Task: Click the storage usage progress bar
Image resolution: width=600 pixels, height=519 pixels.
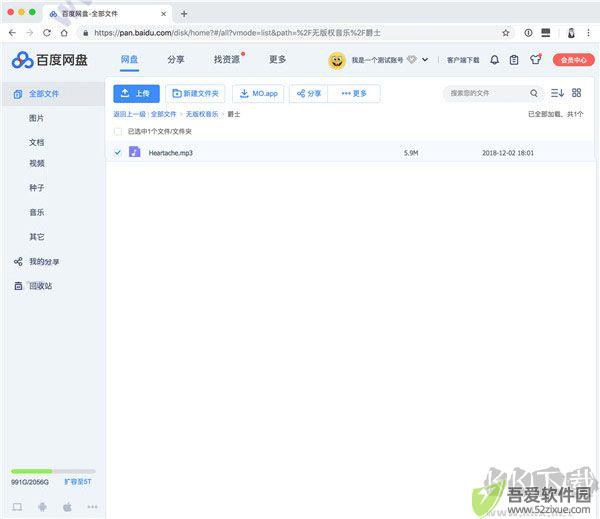Action: tap(53, 471)
